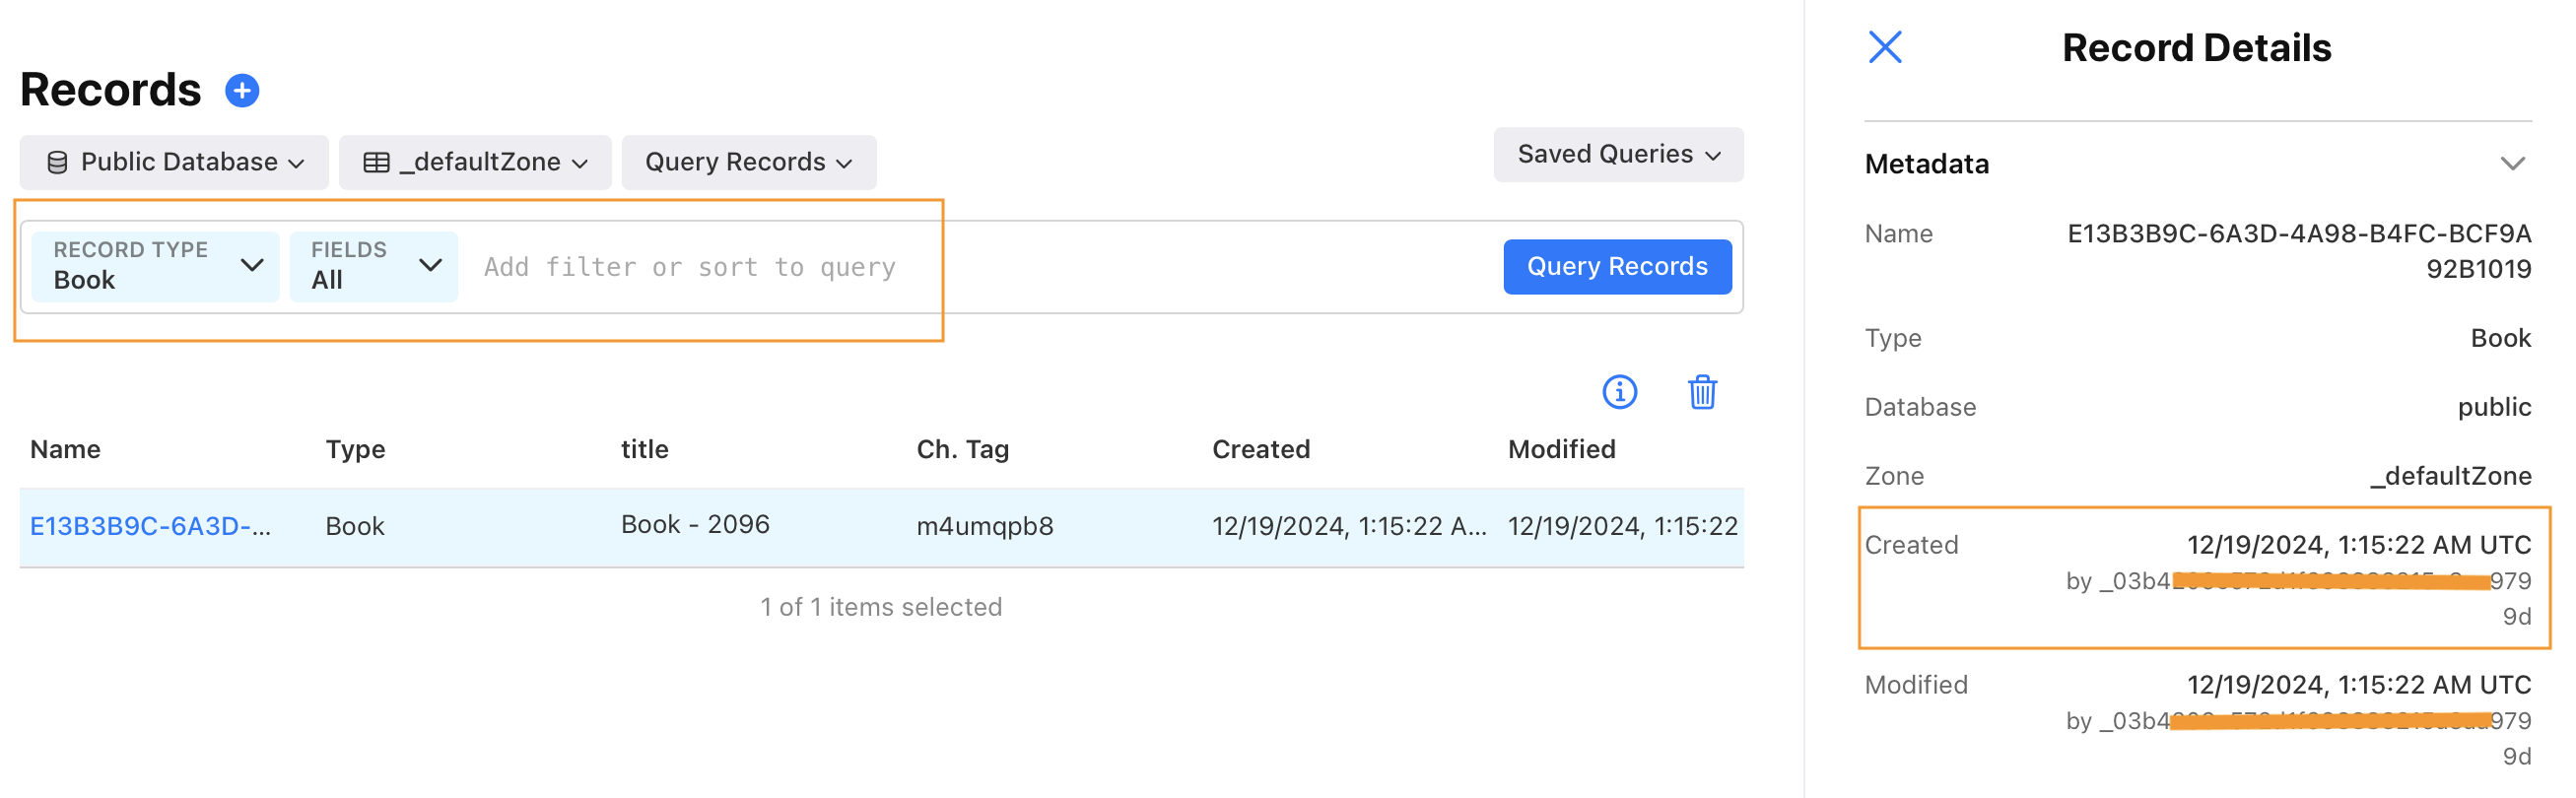Click the Created column header
2576x798 pixels.
[x=1260, y=449]
